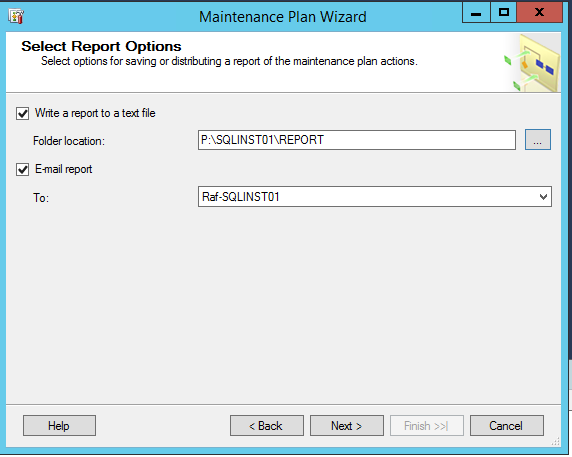Click inside the Folder location text field
The width and height of the screenshot is (572, 457).
pos(357,140)
